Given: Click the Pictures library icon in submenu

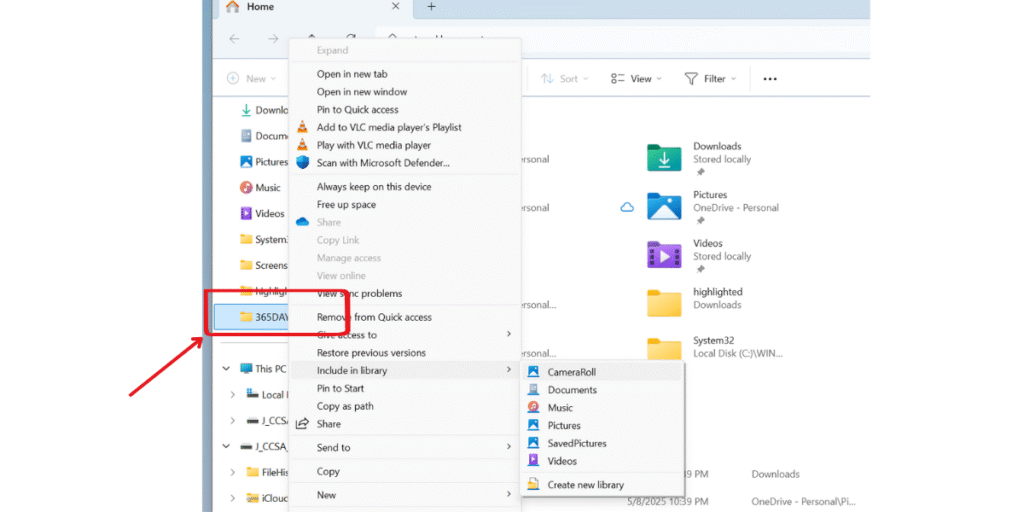Looking at the screenshot, I should [x=534, y=425].
